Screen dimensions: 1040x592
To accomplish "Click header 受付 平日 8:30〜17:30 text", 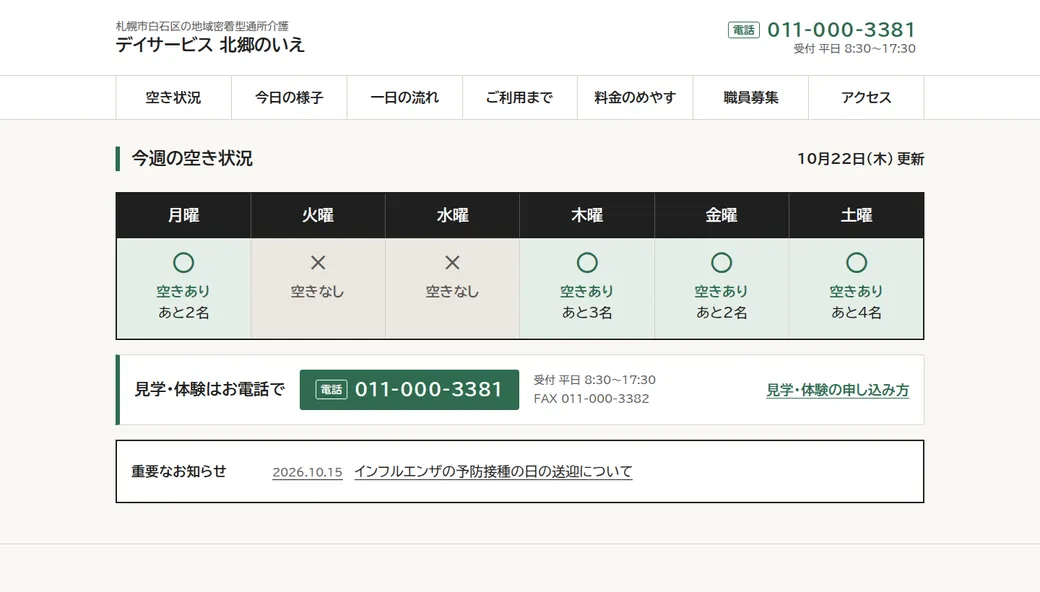I will pyautogui.click(x=854, y=48).
